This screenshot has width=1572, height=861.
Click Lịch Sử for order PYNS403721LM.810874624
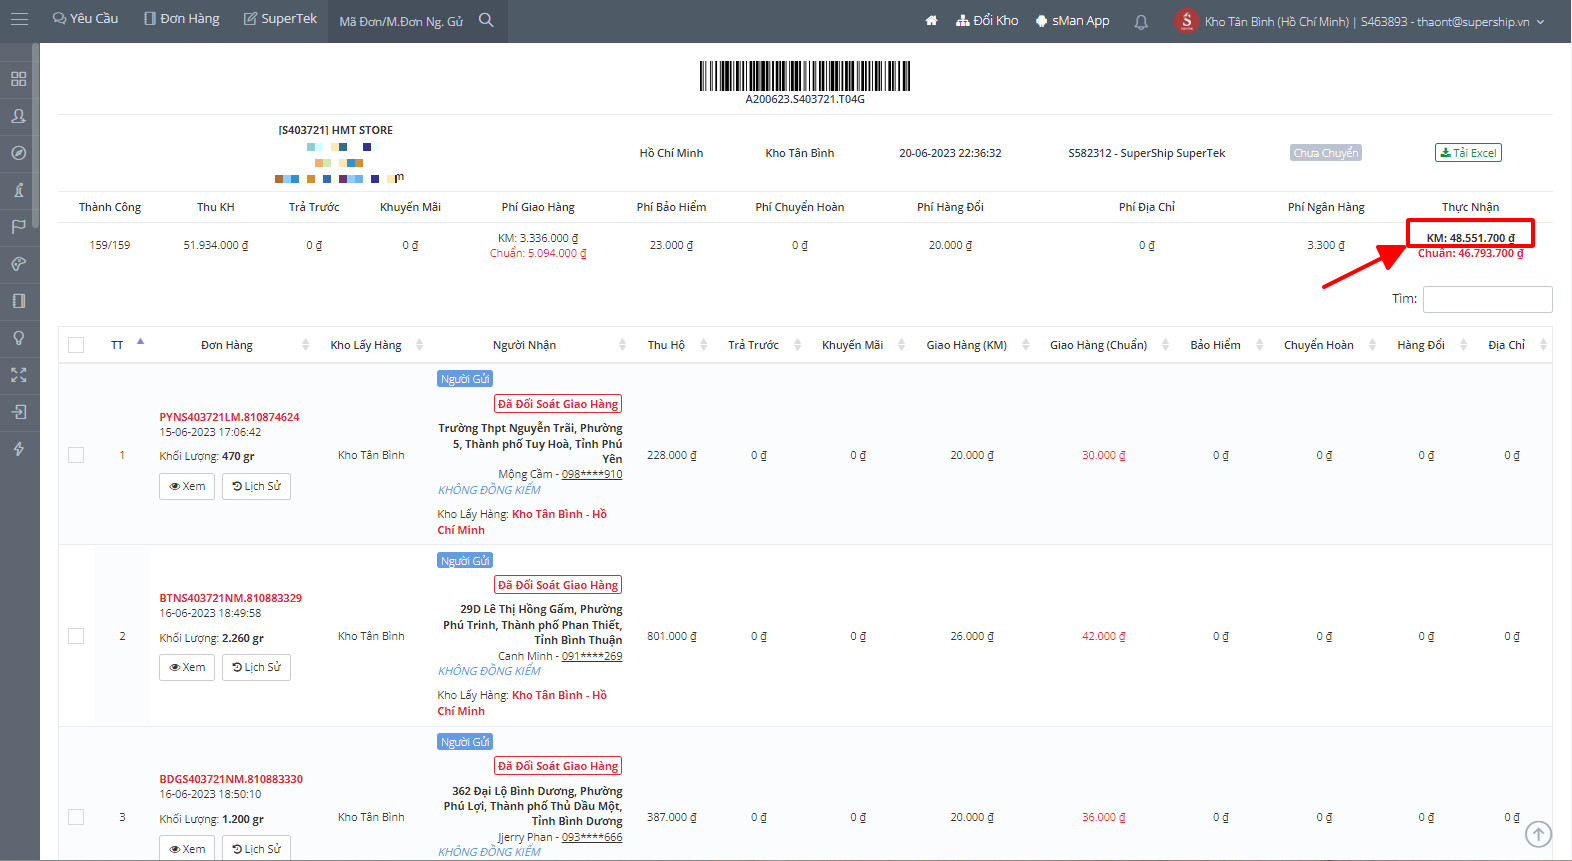[256, 486]
